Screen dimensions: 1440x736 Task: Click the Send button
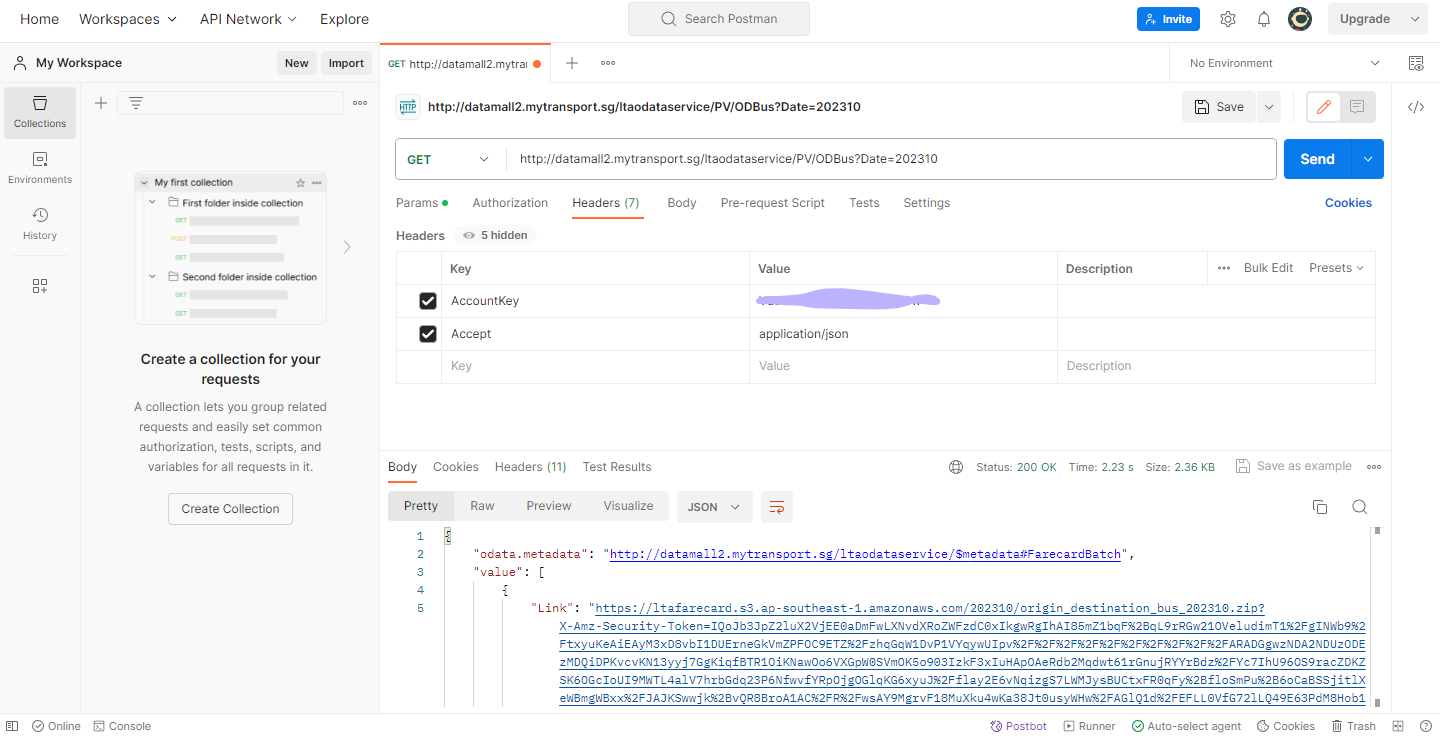[1317, 159]
